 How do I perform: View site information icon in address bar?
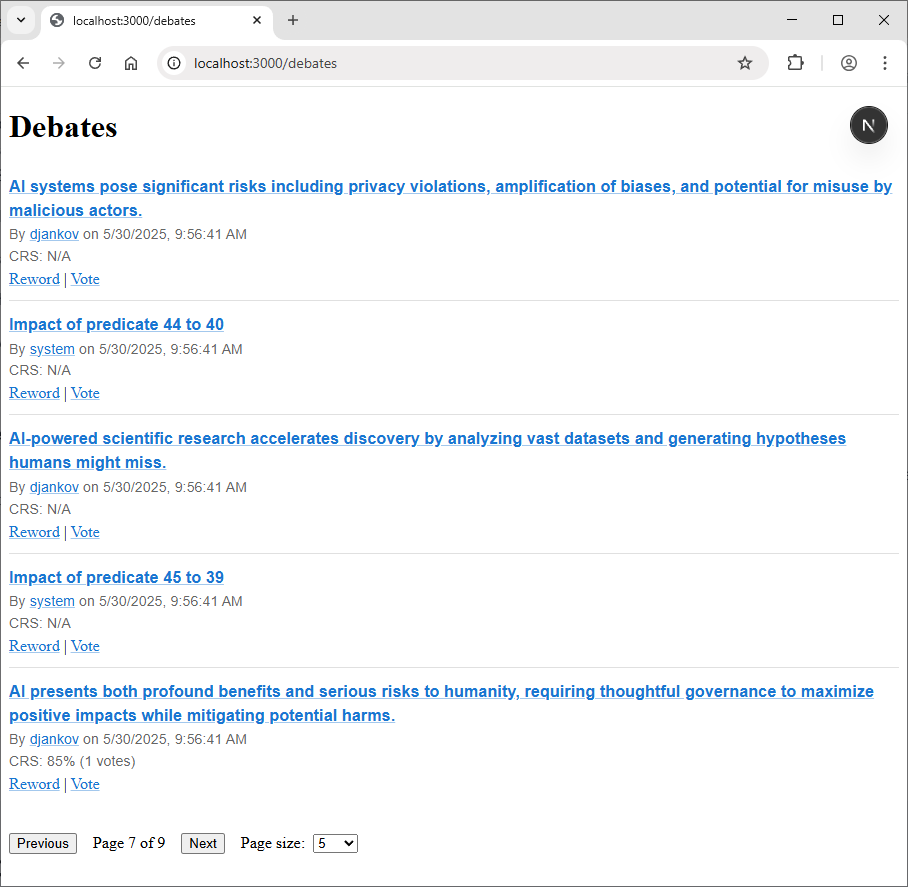(x=174, y=63)
